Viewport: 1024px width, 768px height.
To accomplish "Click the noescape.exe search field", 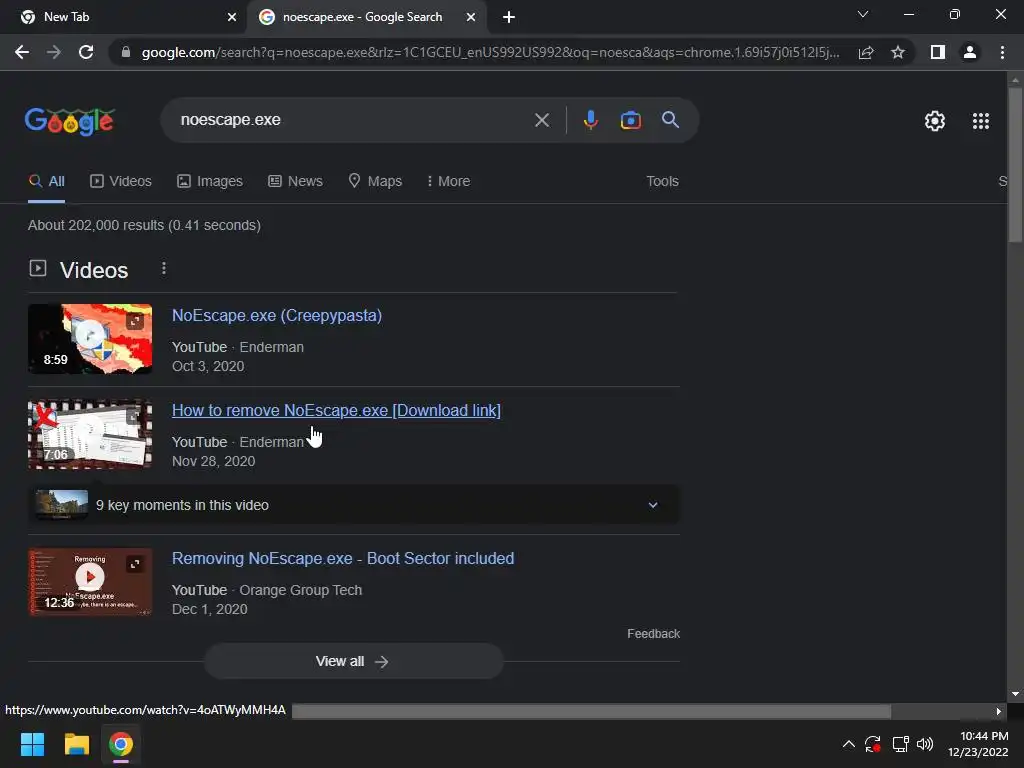I will pos(353,120).
